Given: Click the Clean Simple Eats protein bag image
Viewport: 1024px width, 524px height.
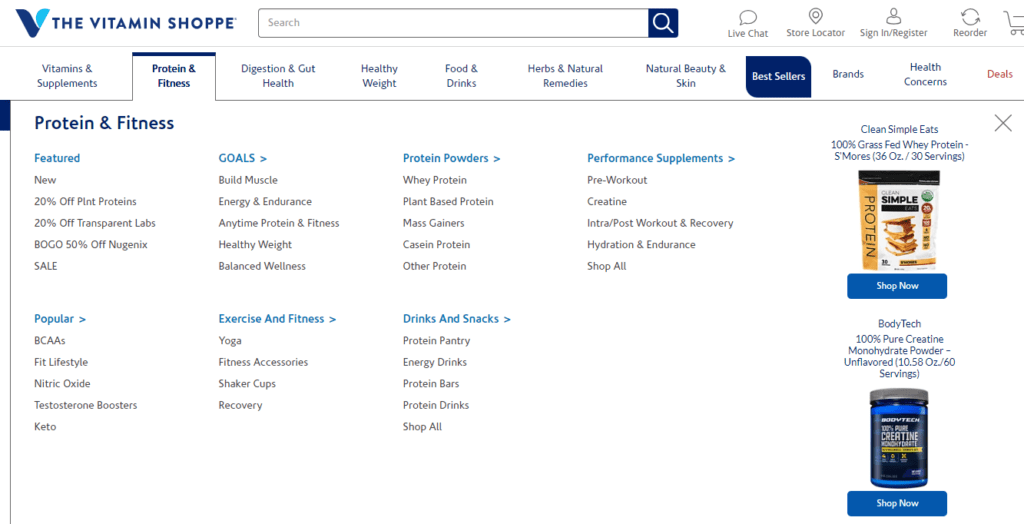Looking at the screenshot, I should [899, 220].
